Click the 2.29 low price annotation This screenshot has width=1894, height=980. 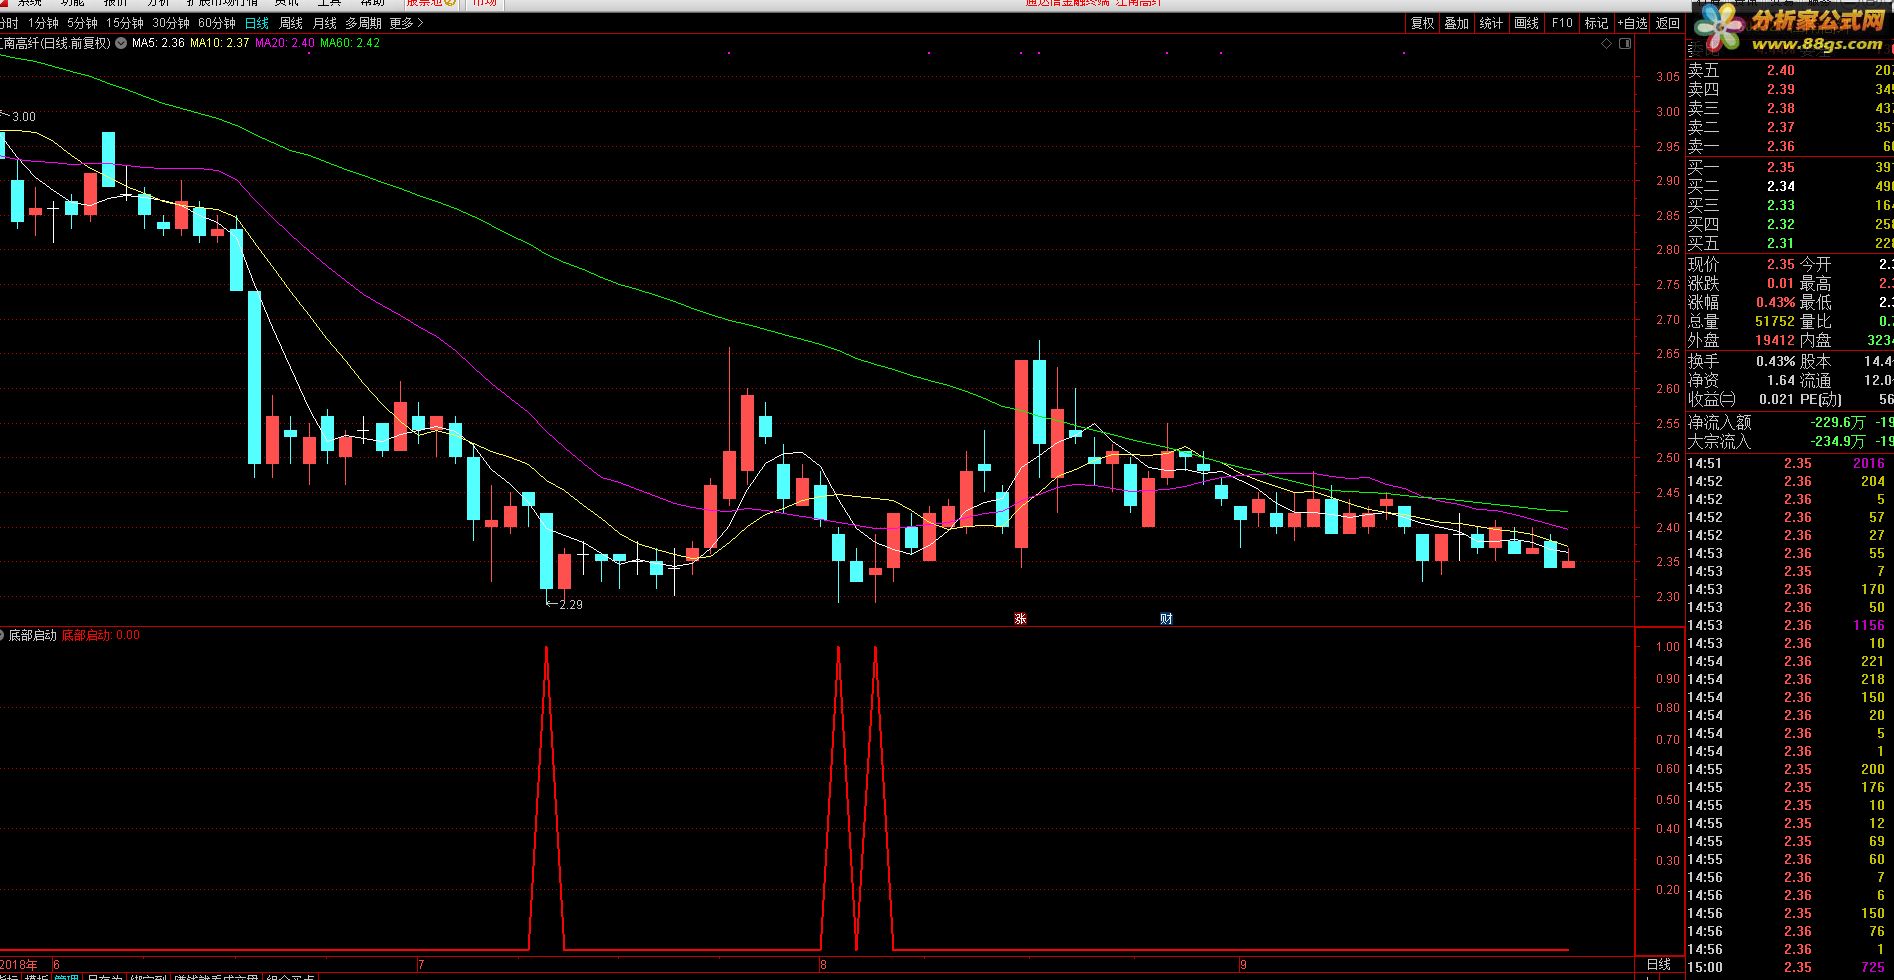click(x=571, y=605)
